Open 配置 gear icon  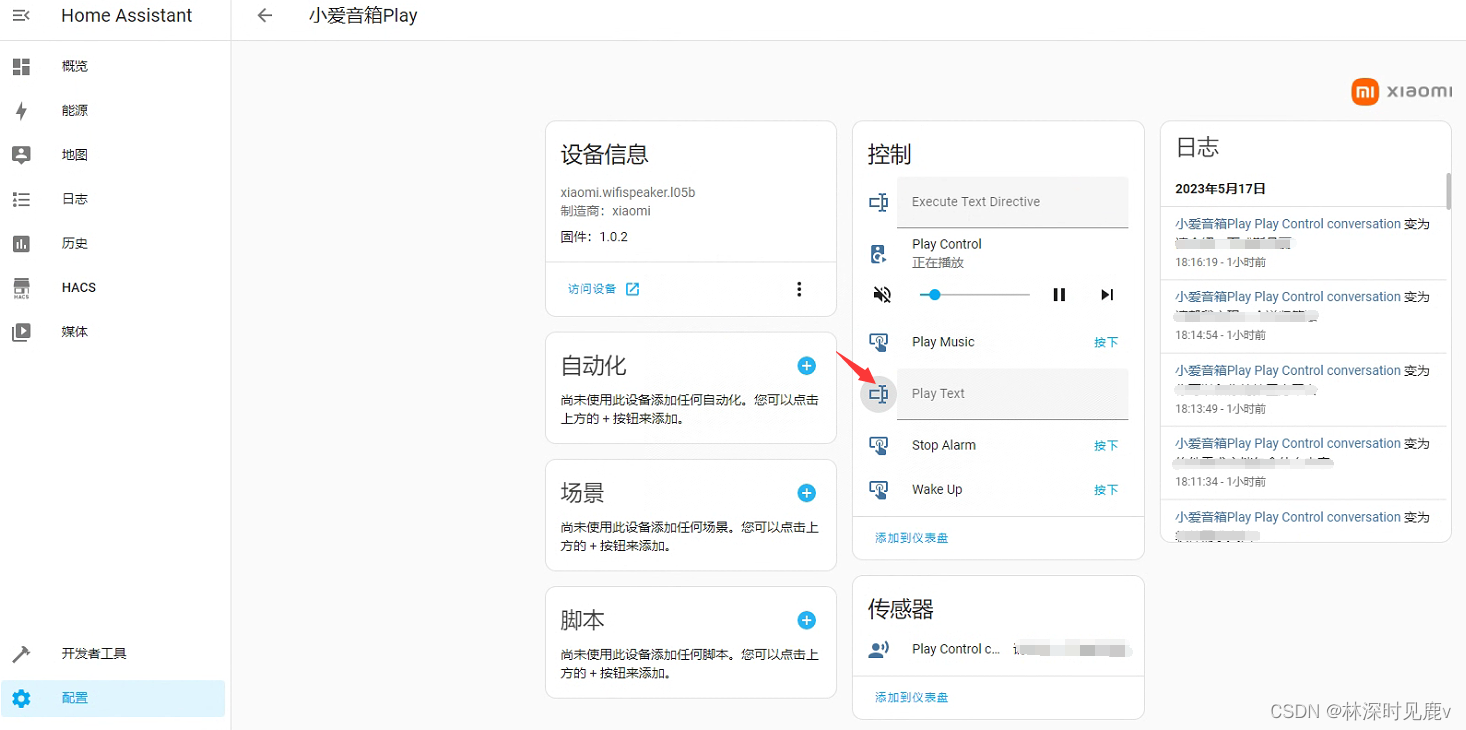(x=21, y=698)
